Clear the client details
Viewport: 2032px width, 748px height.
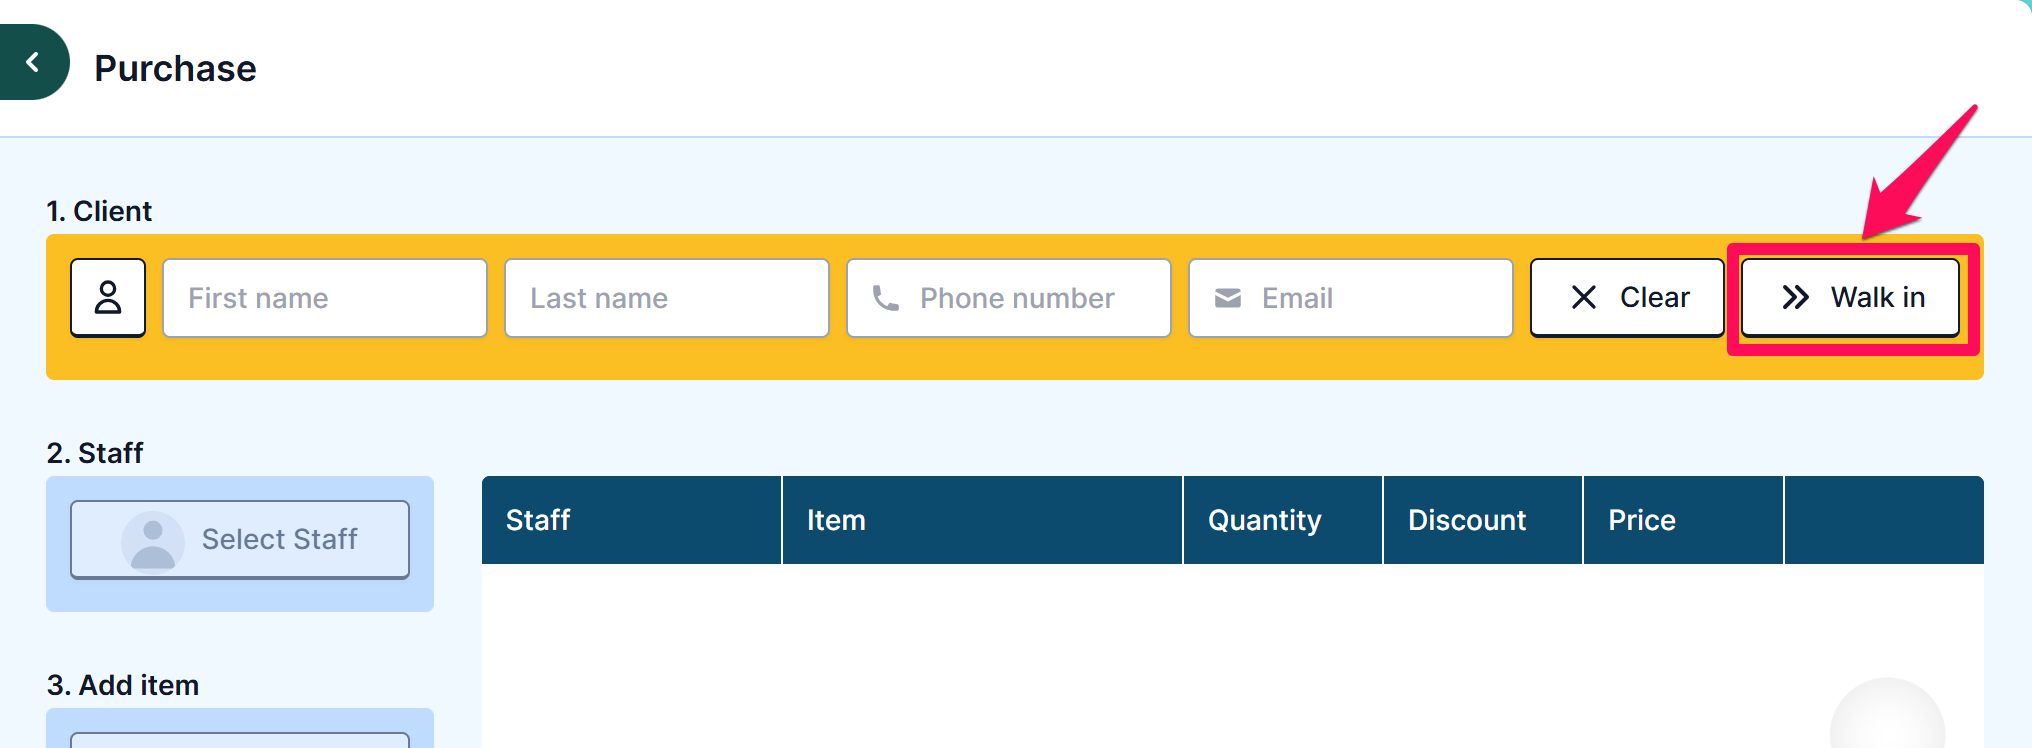click(x=1627, y=298)
